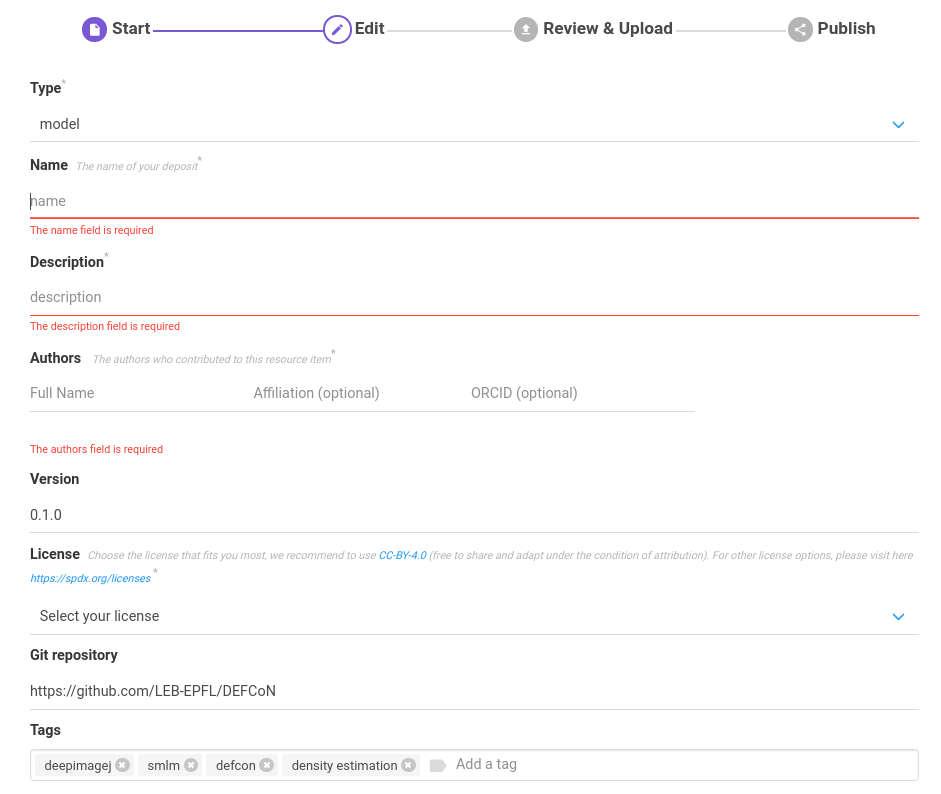This screenshot has width=941, height=794.
Task: Focus the name input field
Action: [474, 201]
